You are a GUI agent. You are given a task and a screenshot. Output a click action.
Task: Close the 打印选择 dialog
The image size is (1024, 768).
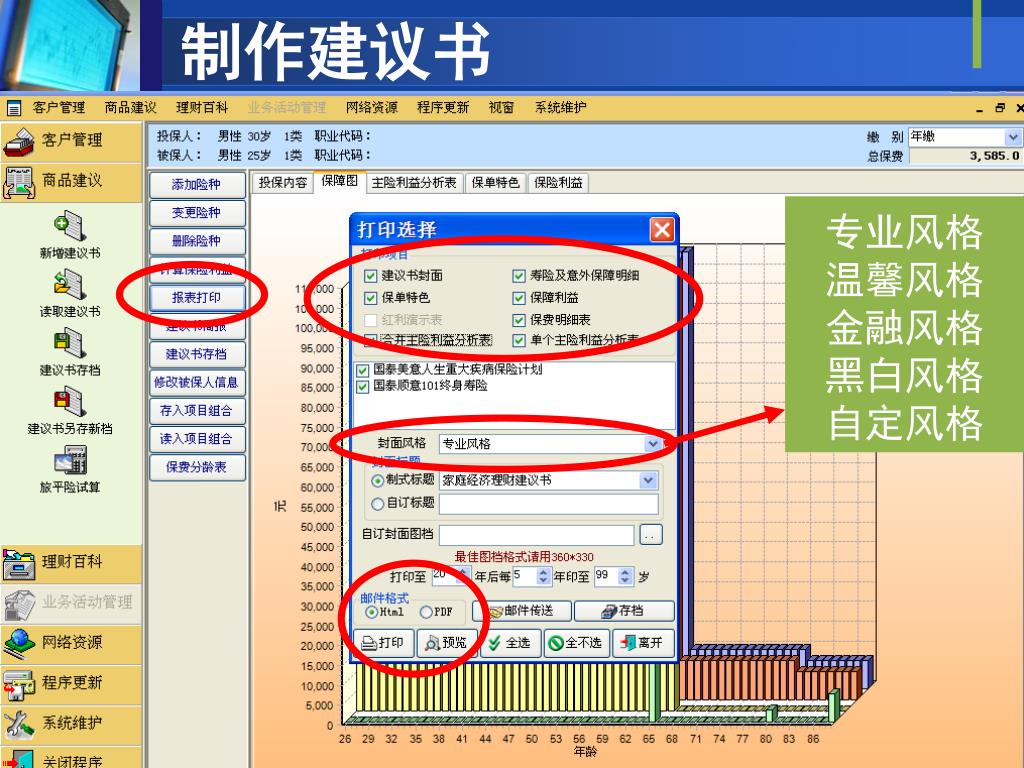click(662, 229)
